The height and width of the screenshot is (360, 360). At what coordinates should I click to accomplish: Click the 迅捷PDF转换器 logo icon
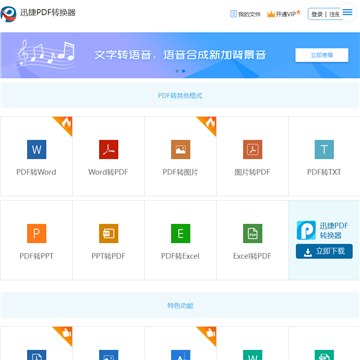8,14
